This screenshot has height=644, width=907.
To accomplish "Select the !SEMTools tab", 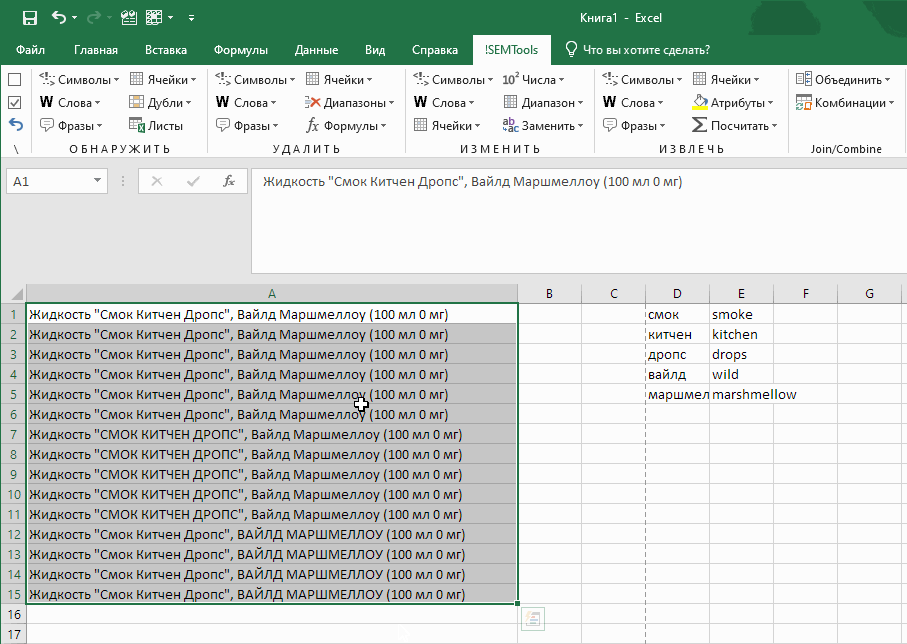I will (x=511, y=50).
